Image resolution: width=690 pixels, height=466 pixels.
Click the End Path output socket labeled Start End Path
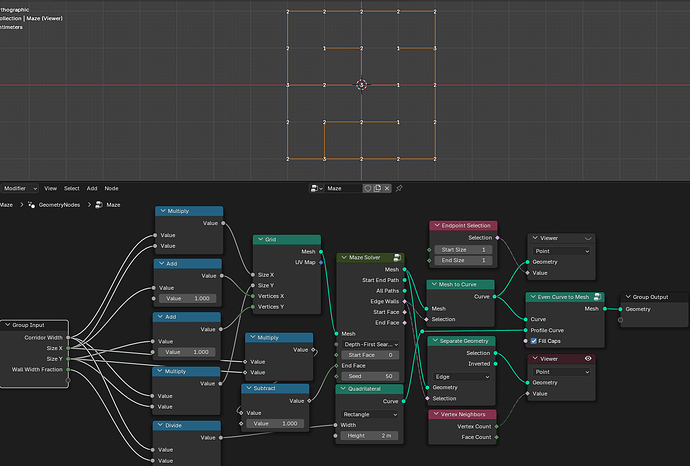(x=404, y=280)
